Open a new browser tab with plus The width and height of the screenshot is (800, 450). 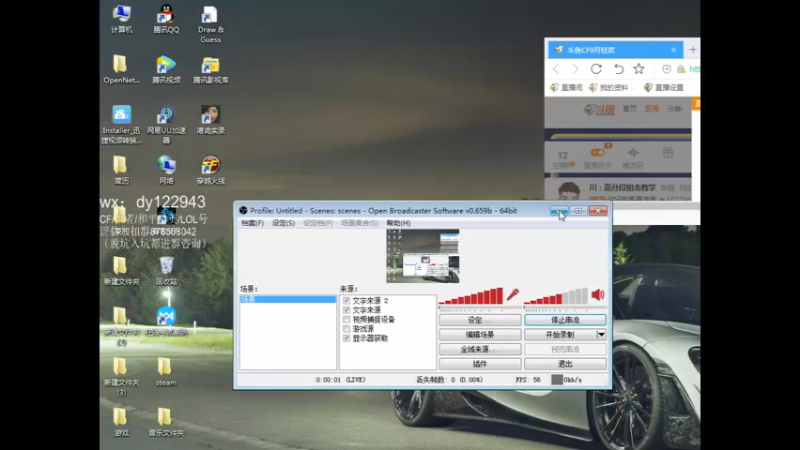pyautogui.click(x=692, y=49)
